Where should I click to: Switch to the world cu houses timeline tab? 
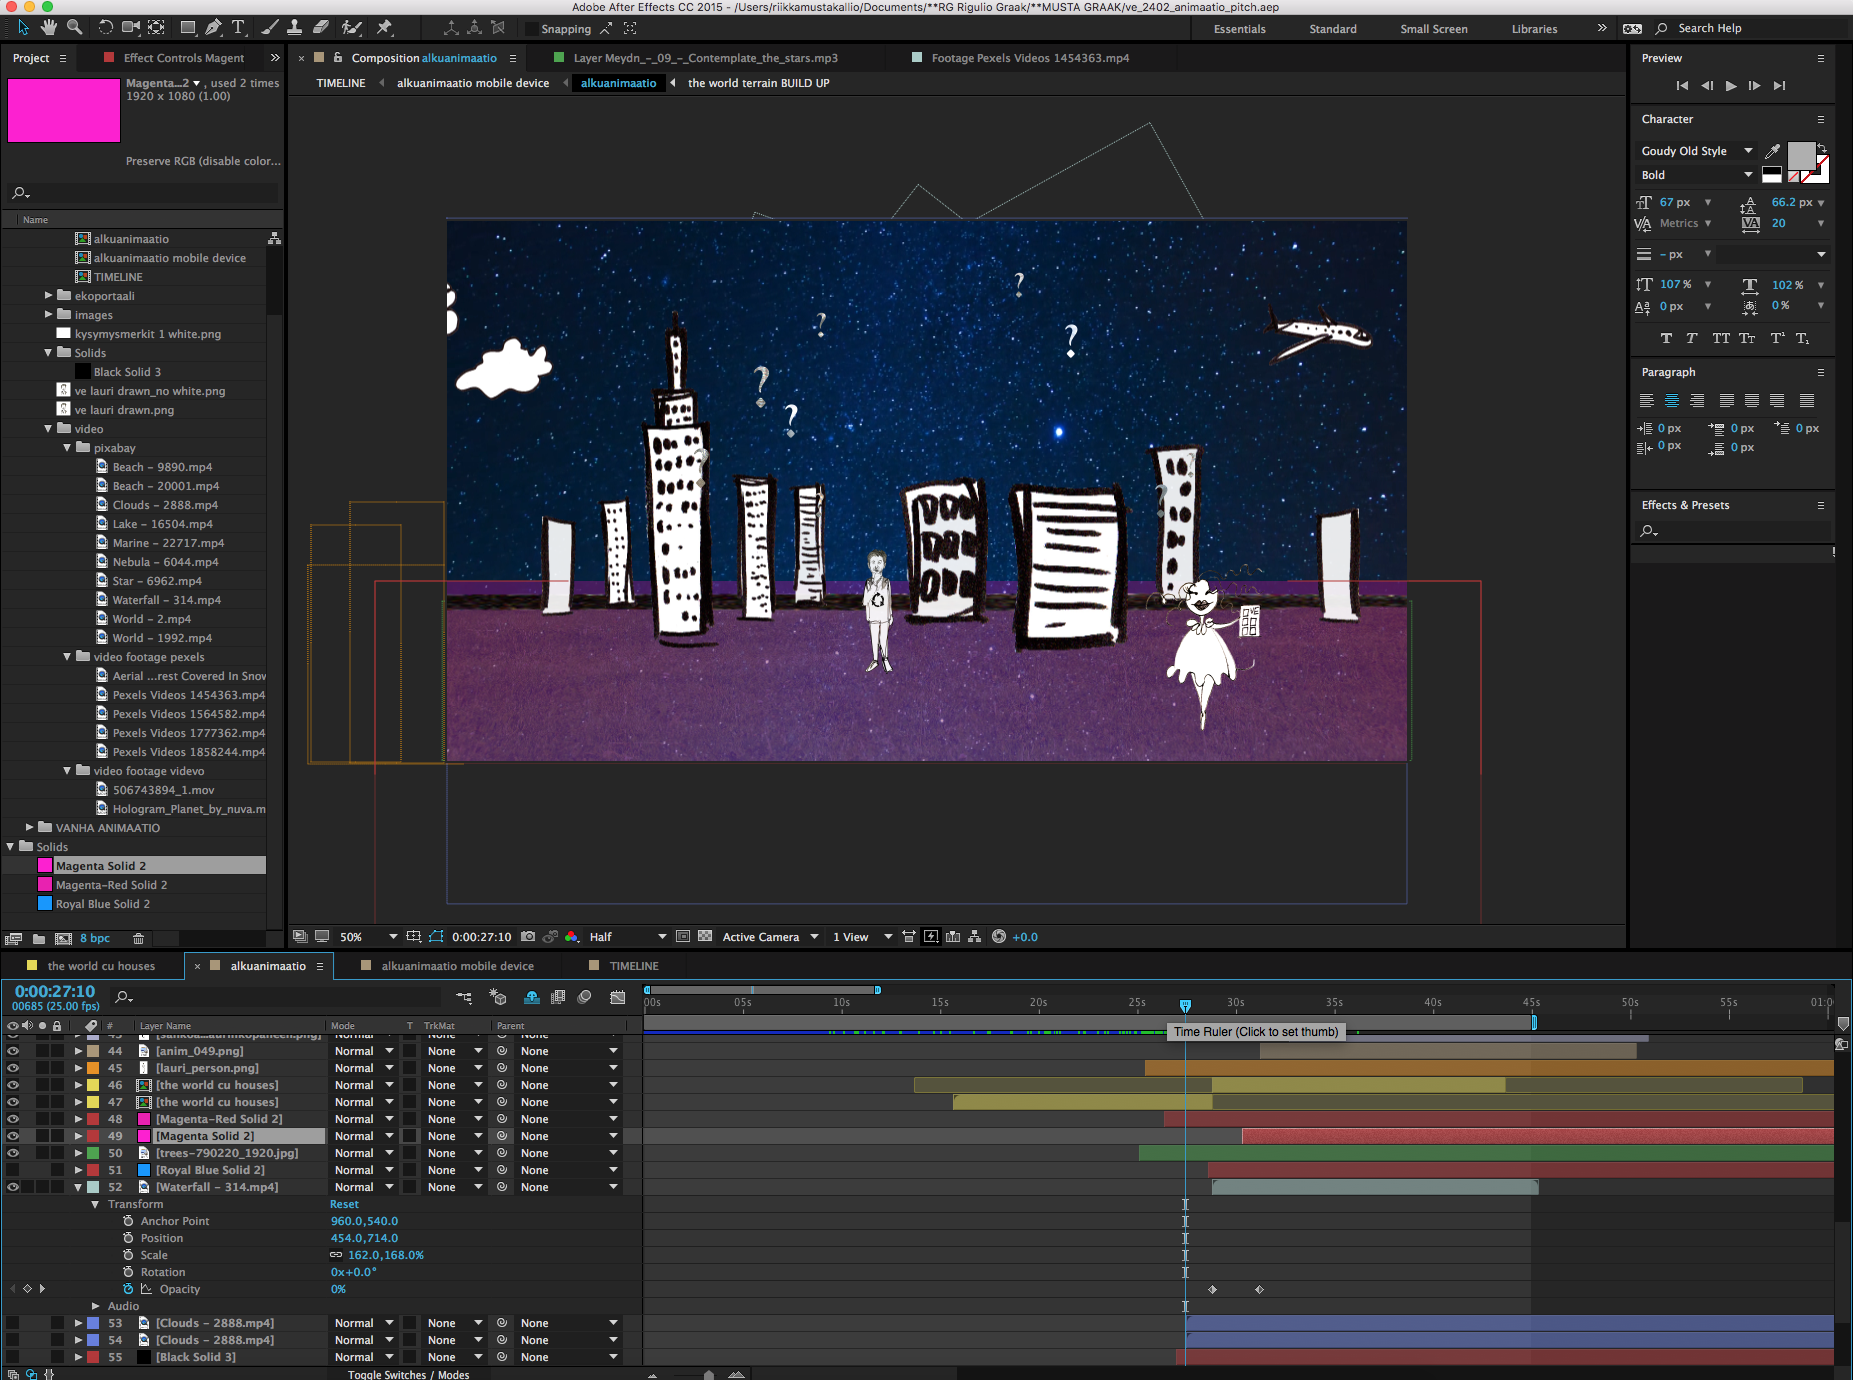[101, 966]
